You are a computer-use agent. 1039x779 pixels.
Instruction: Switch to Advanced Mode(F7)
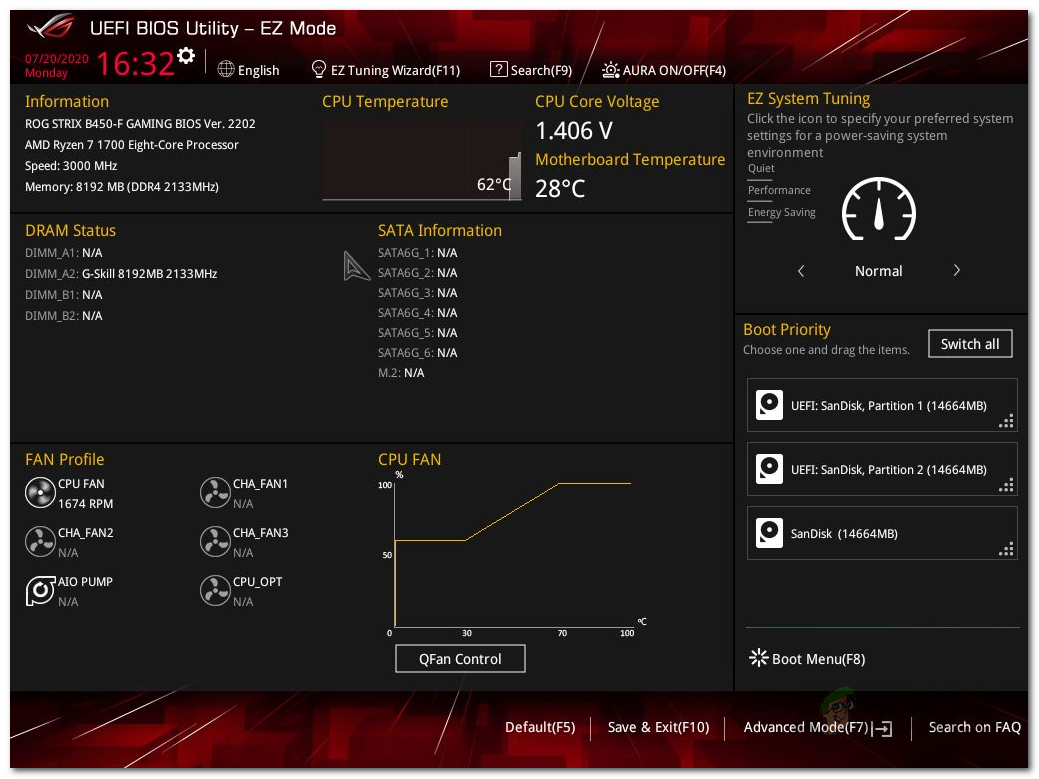coord(806,727)
